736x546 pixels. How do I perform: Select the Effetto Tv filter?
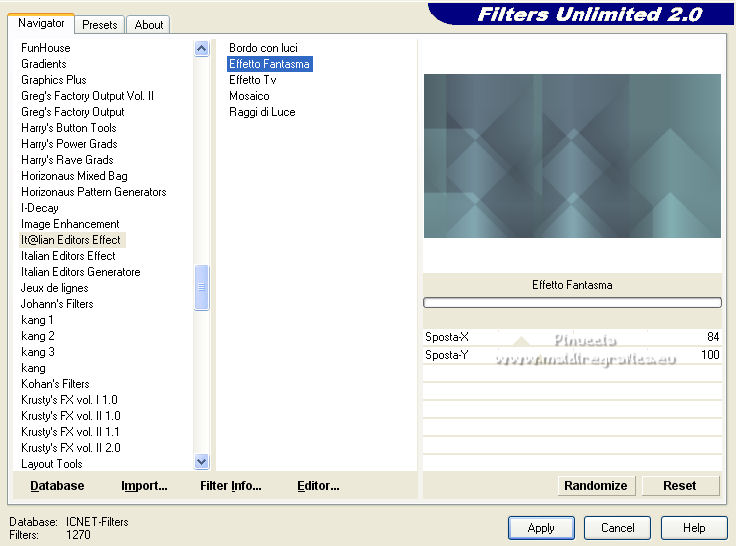point(253,80)
